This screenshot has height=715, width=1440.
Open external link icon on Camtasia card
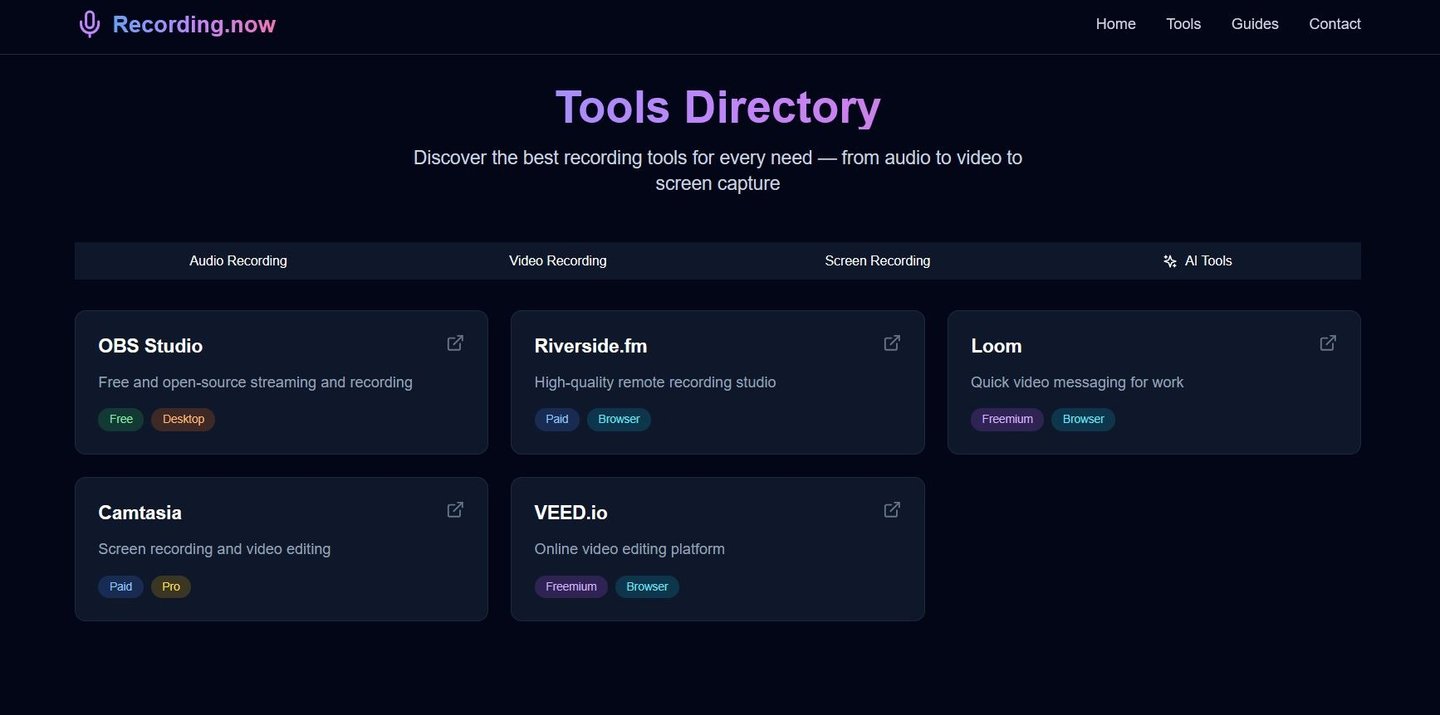[x=455, y=510]
